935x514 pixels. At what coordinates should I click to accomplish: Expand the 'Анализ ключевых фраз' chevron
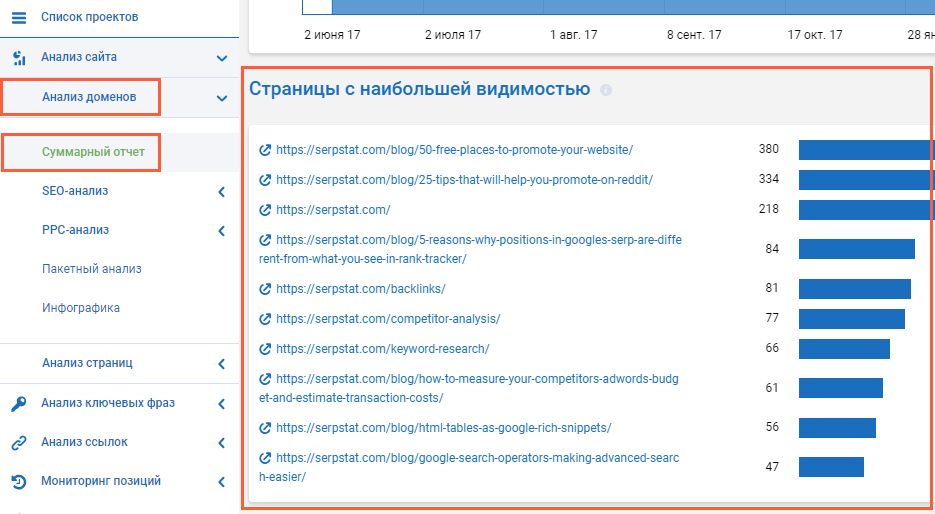click(x=222, y=404)
